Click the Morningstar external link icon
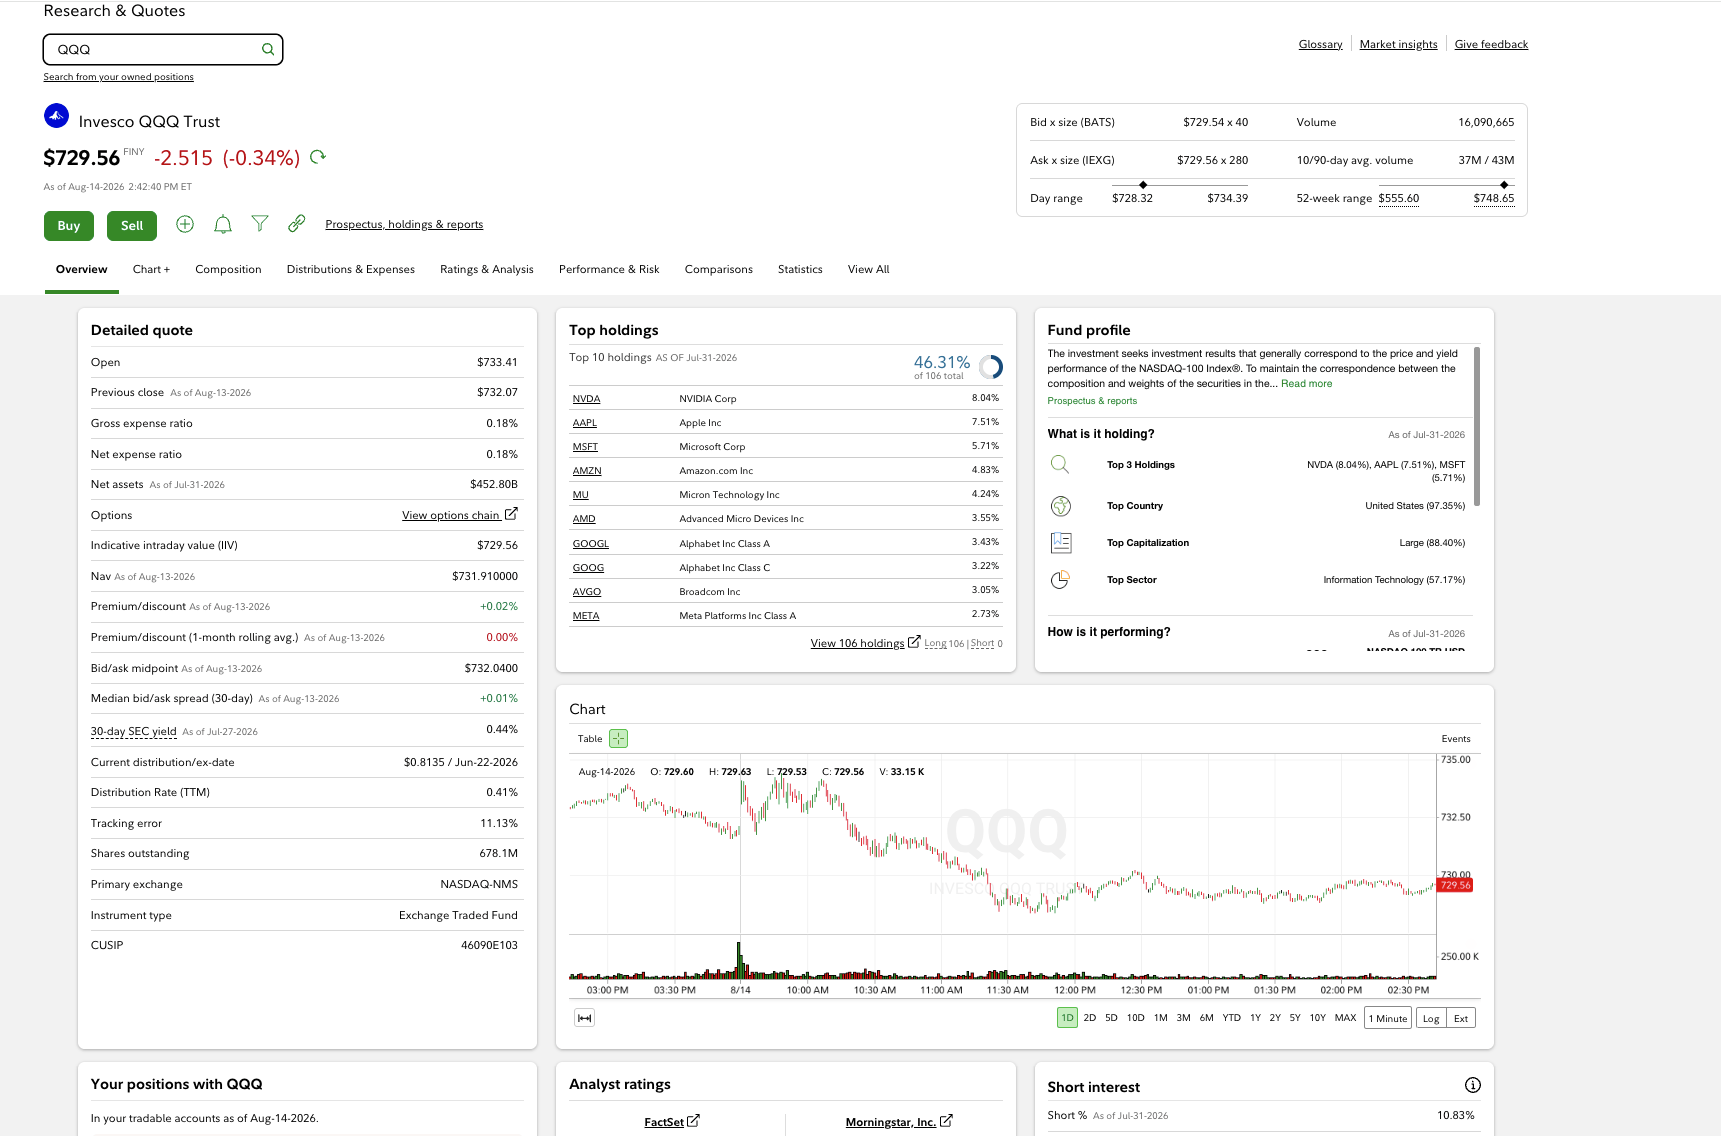The image size is (1721, 1136). point(946,1121)
